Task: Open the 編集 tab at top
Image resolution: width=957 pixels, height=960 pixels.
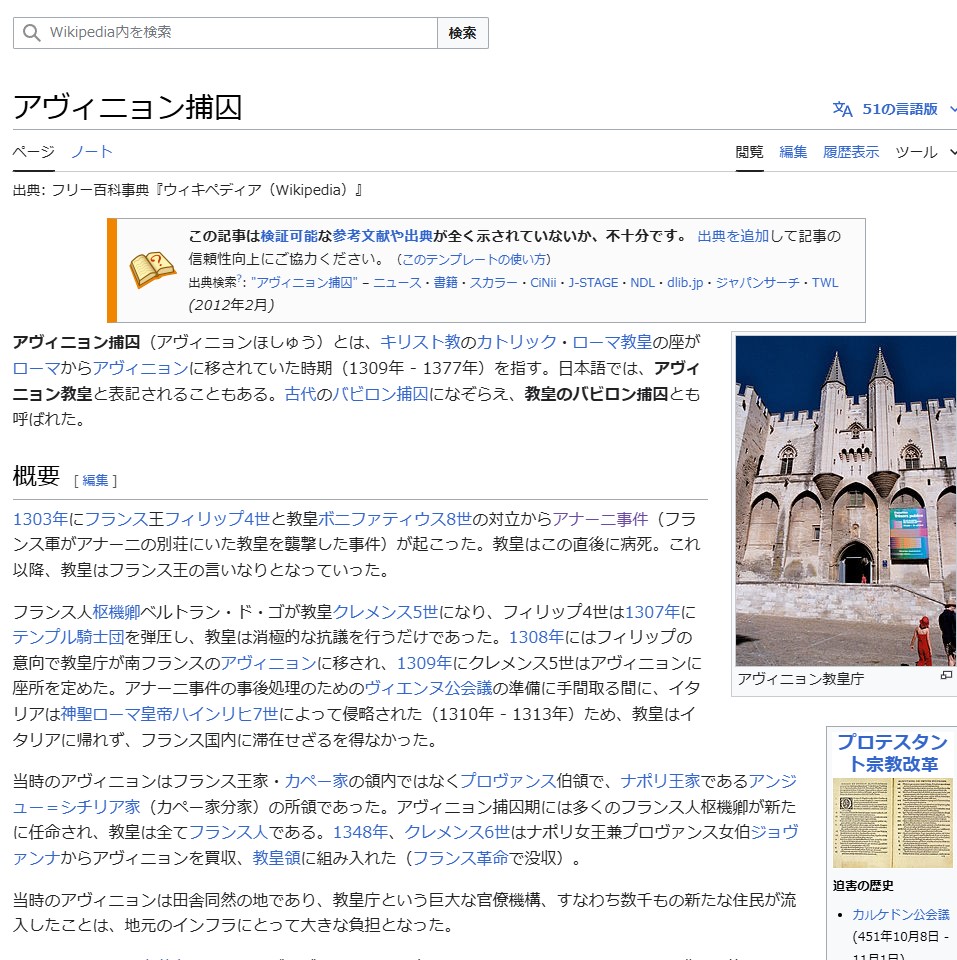Action: point(793,152)
